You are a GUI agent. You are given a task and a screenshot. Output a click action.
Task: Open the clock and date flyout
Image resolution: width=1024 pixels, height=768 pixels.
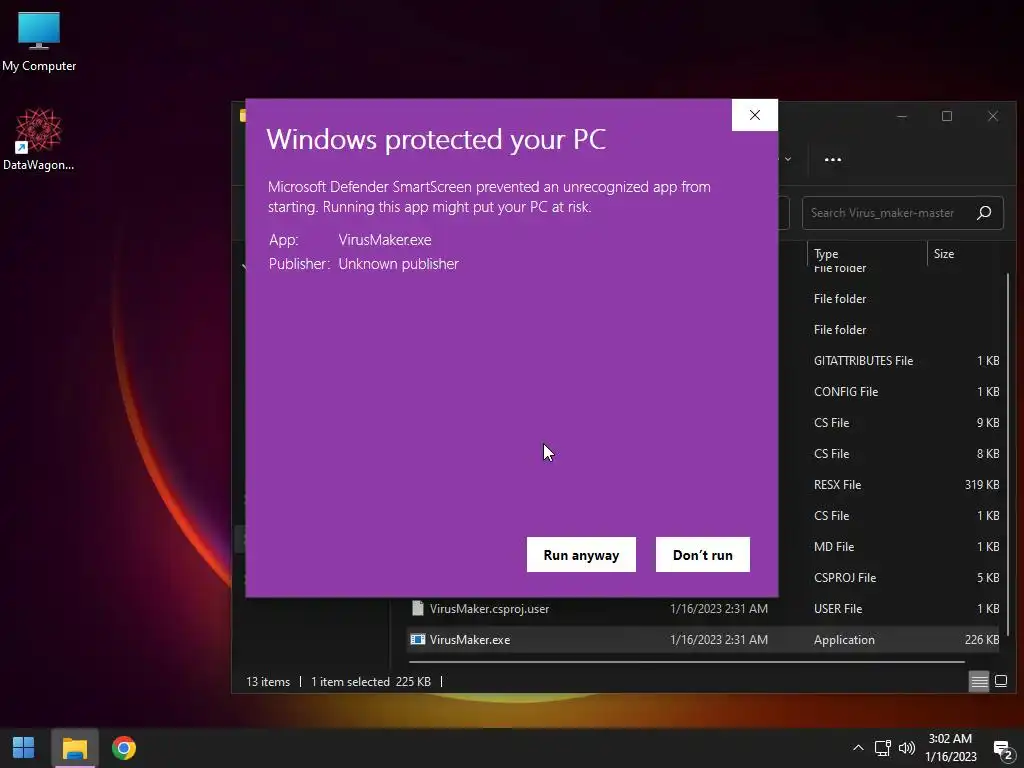950,748
